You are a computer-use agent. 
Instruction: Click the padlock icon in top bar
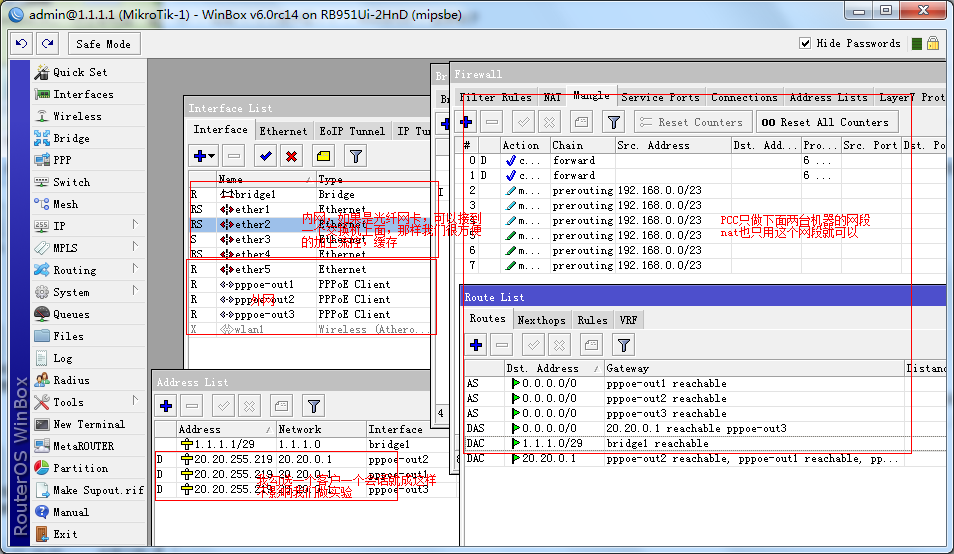[x=933, y=43]
